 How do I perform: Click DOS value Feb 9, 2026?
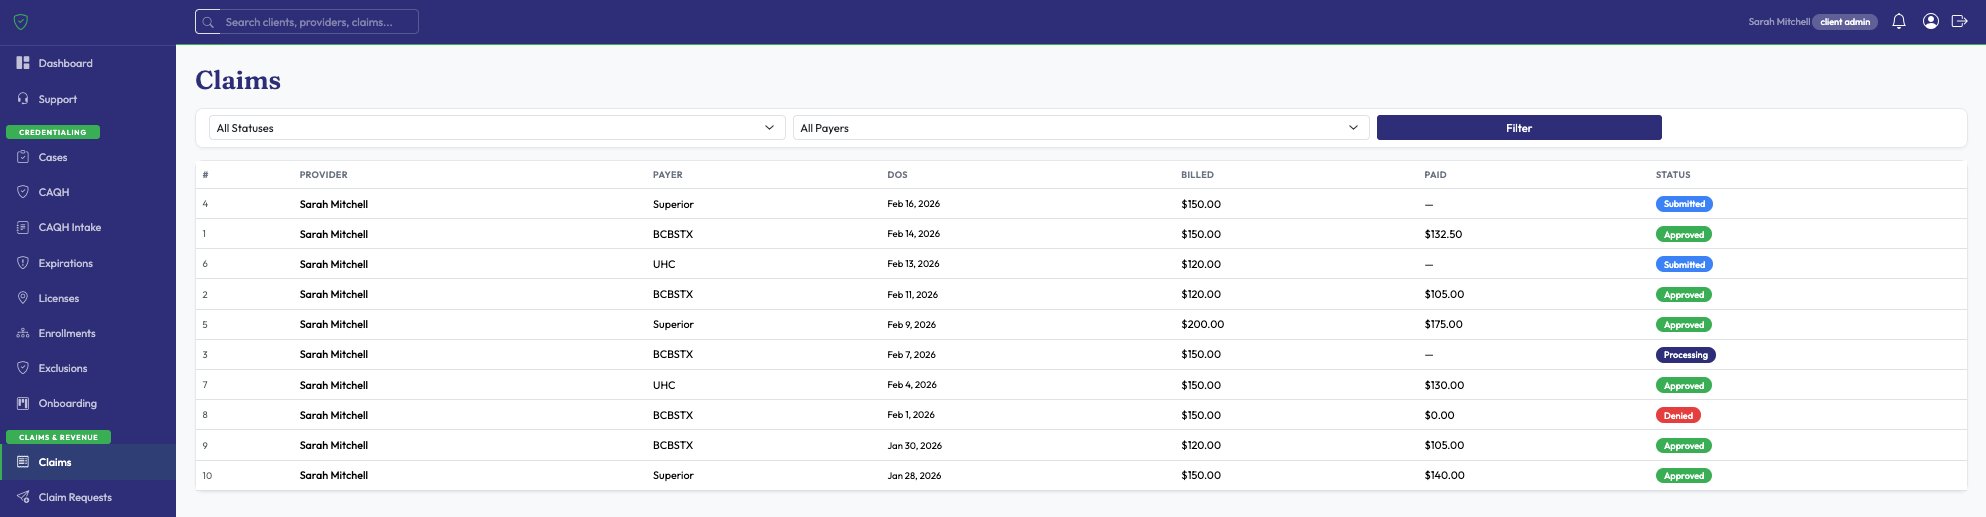pyautogui.click(x=911, y=324)
